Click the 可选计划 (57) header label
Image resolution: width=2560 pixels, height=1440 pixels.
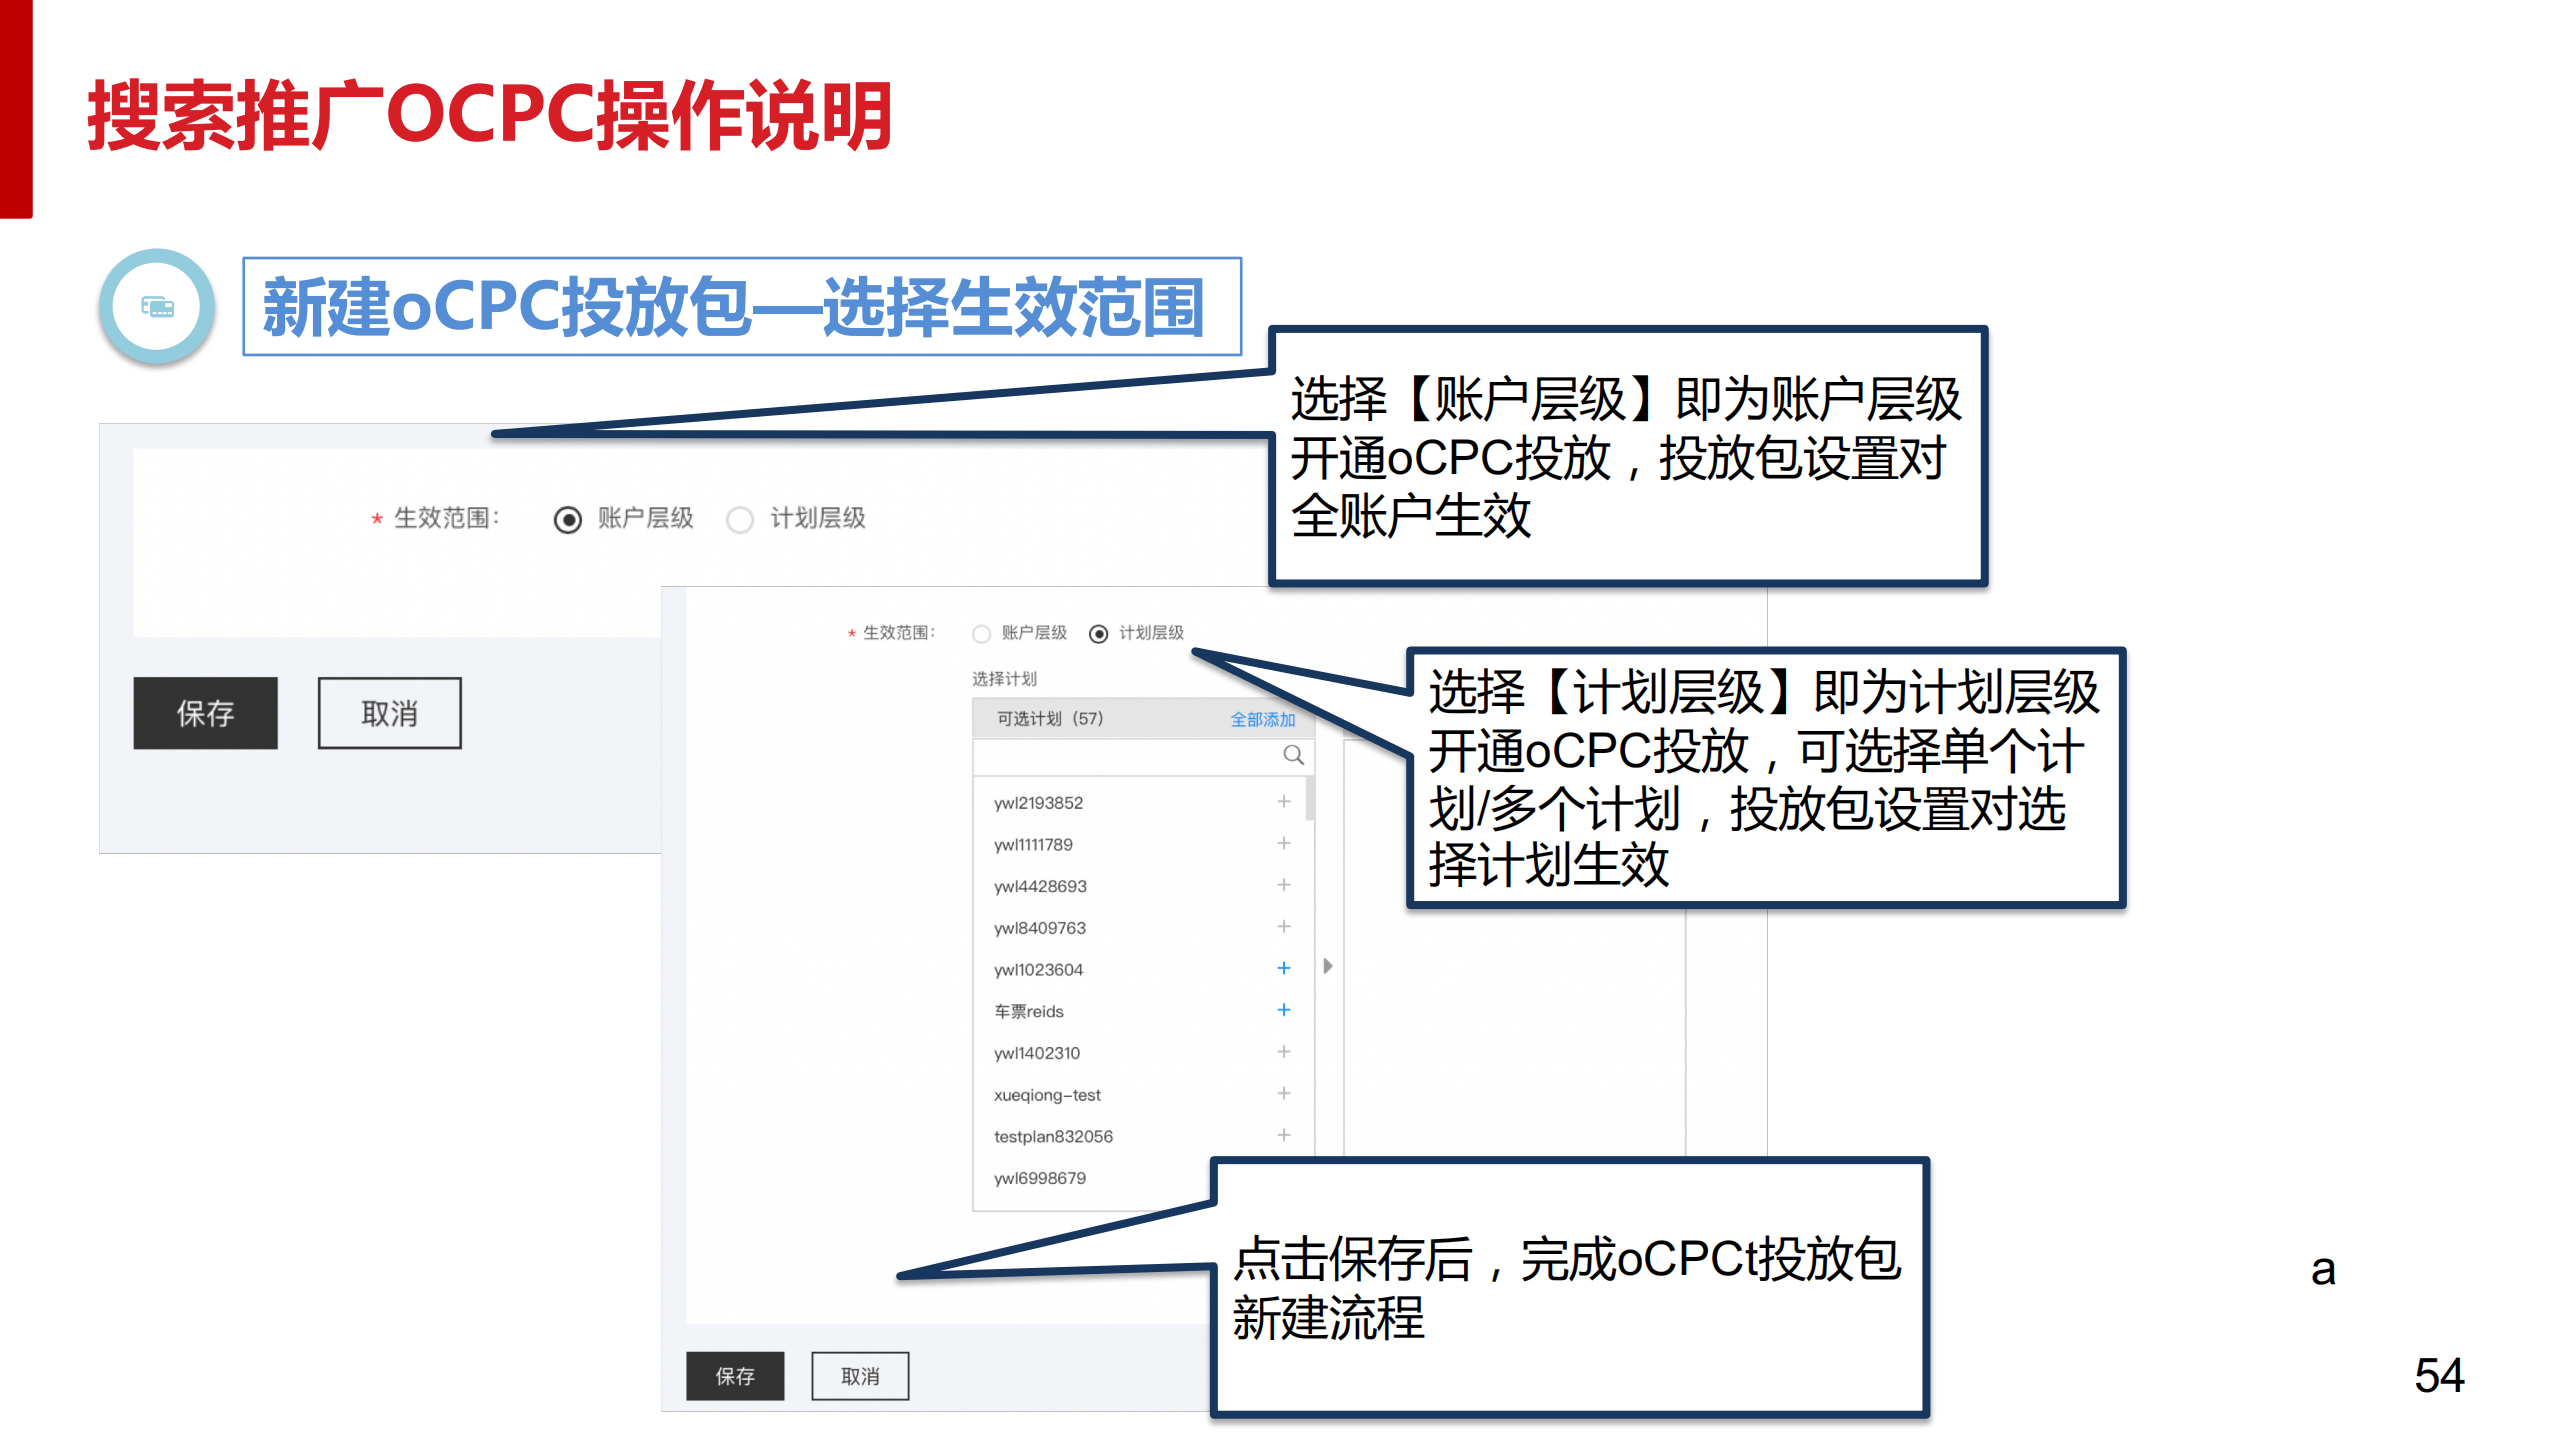1049,719
